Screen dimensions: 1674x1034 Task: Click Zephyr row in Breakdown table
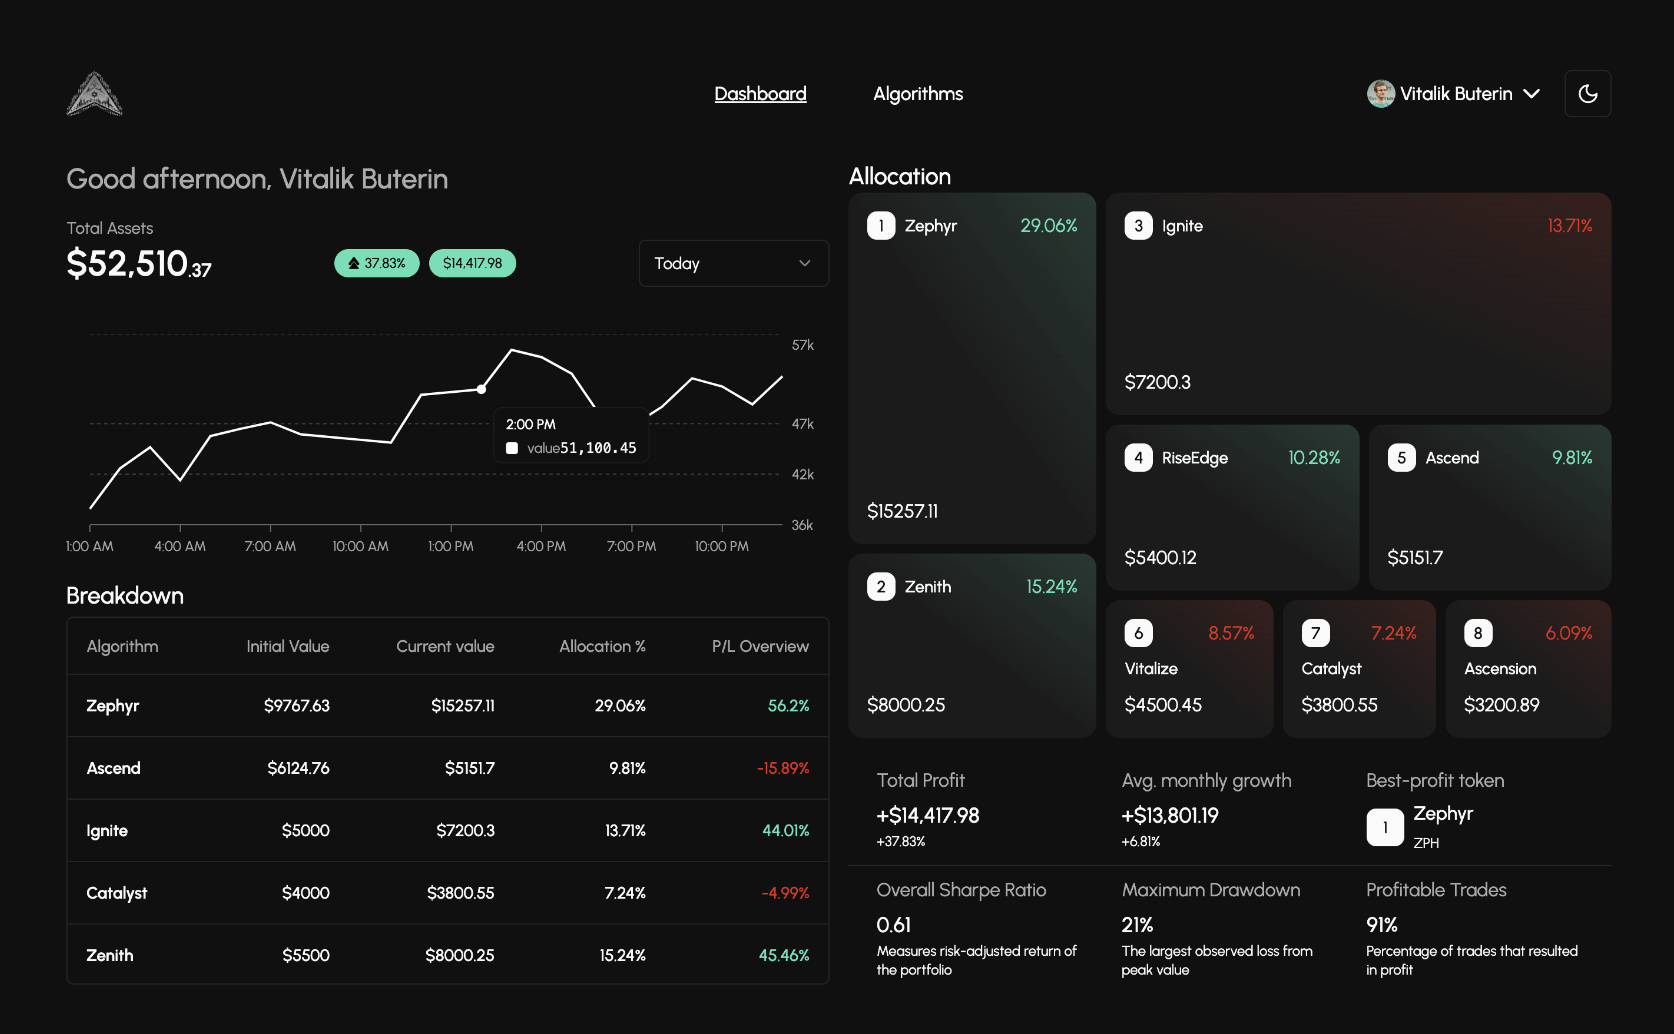point(448,706)
